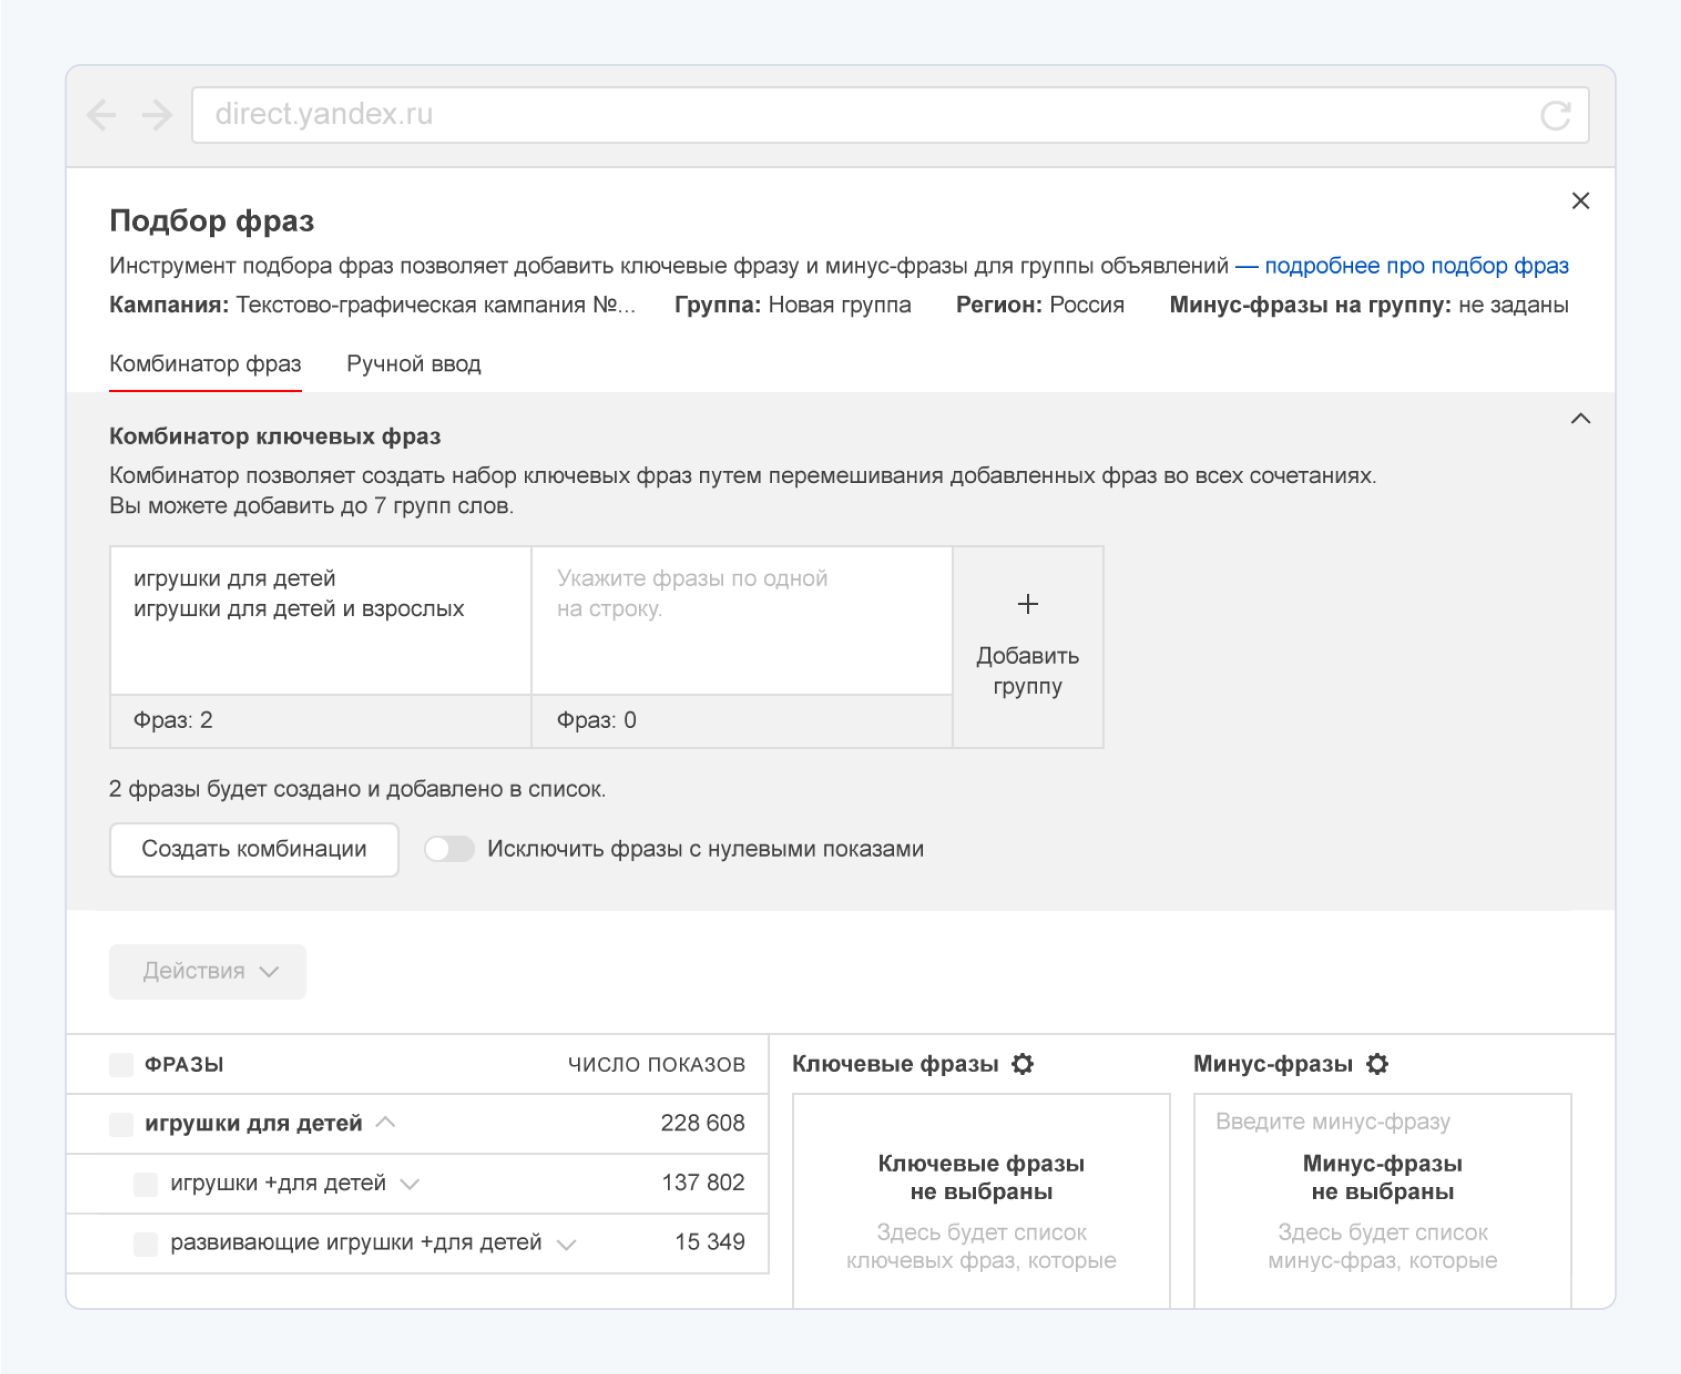The width and height of the screenshot is (1681, 1374).
Task: Toggle Исключить фразы с нулевыми показами
Action: pyautogui.click(x=449, y=849)
